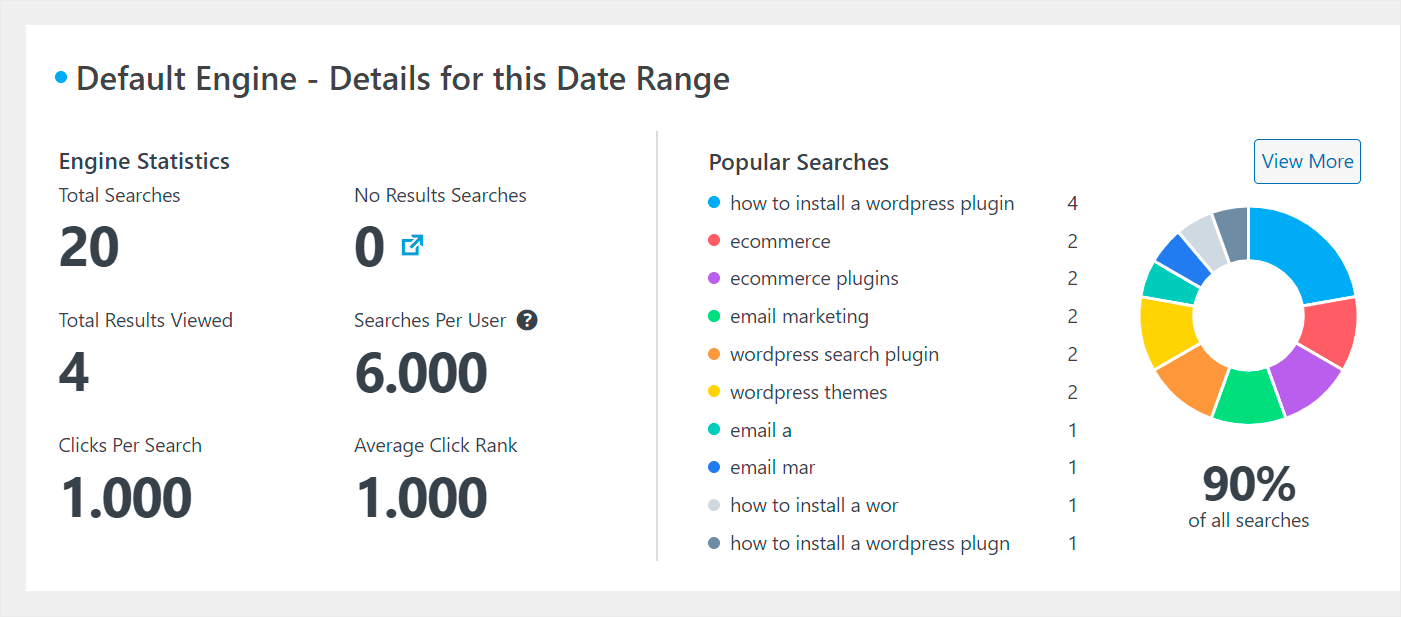Click the green dot beside 'email marketing'
Image resolution: width=1401 pixels, height=617 pixels.
point(714,316)
